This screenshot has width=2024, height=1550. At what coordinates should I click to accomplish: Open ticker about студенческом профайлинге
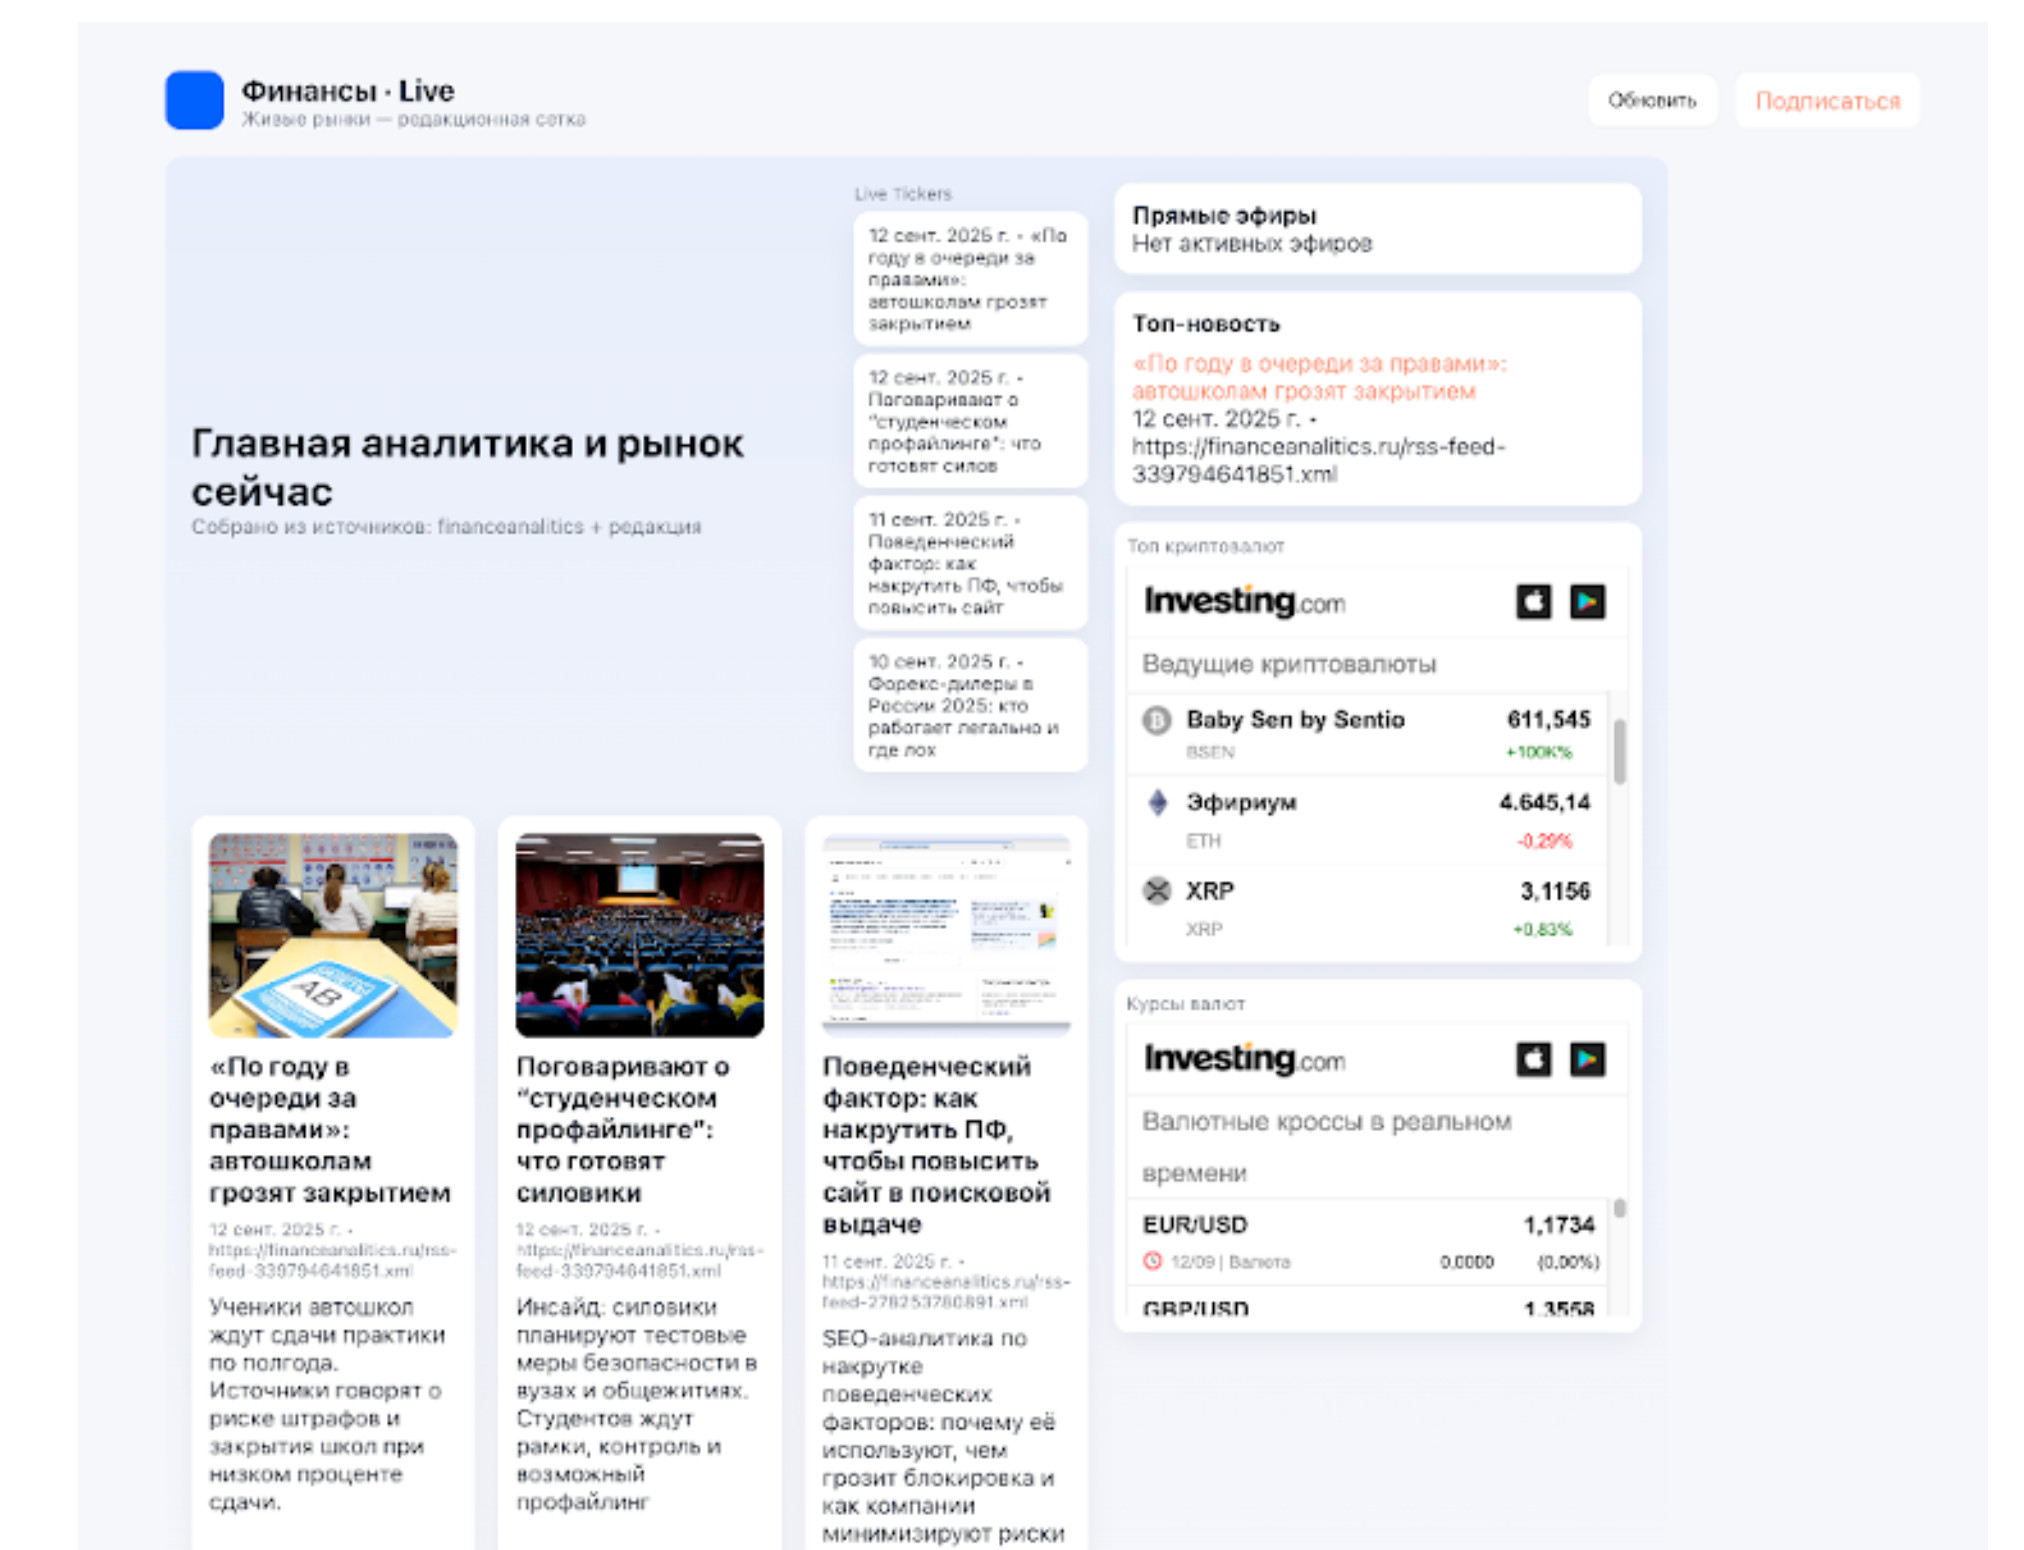click(x=969, y=421)
